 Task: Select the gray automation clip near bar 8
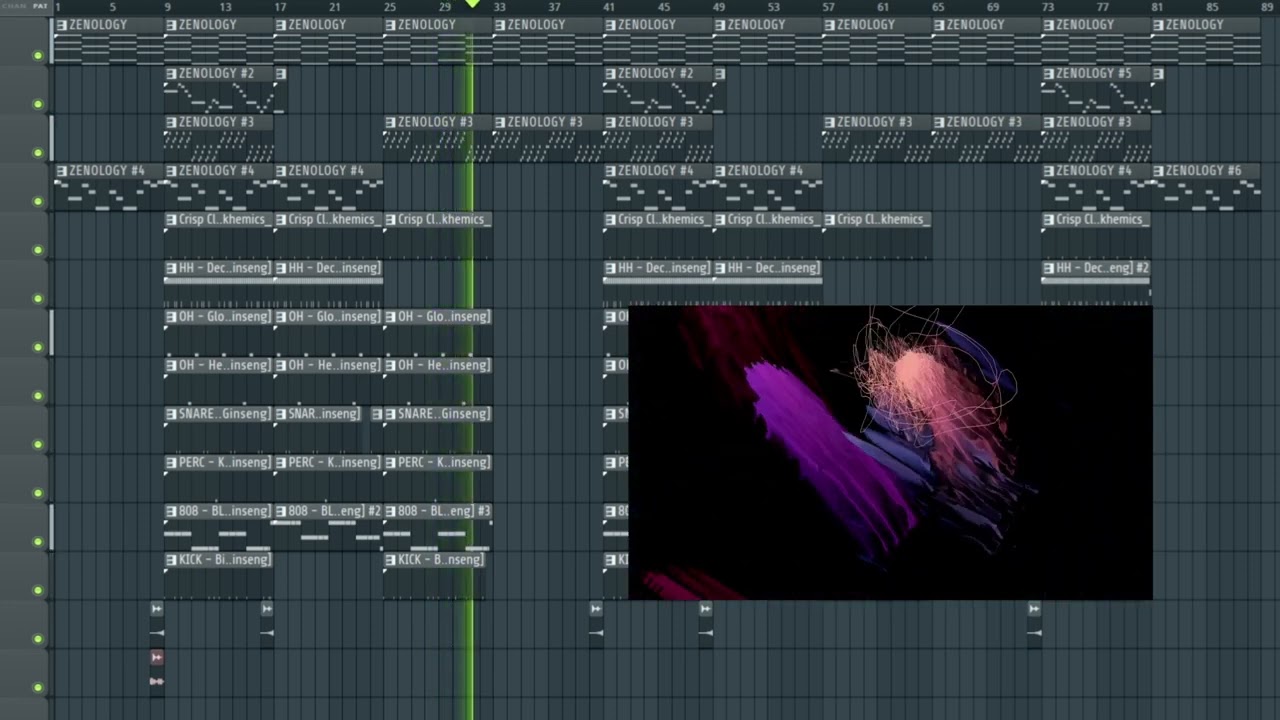[157, 621]
